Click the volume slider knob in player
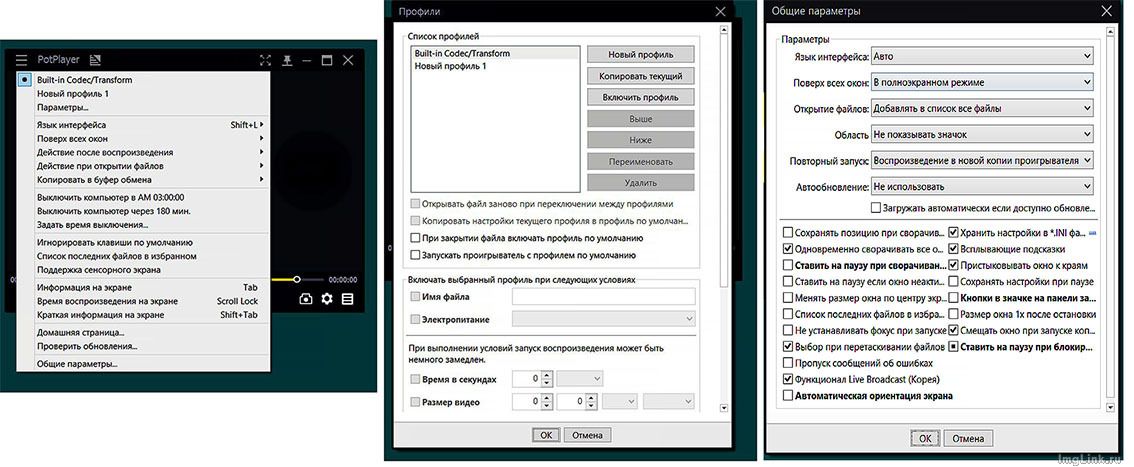This screenshot has height=467, width=1134. [296, 280]
